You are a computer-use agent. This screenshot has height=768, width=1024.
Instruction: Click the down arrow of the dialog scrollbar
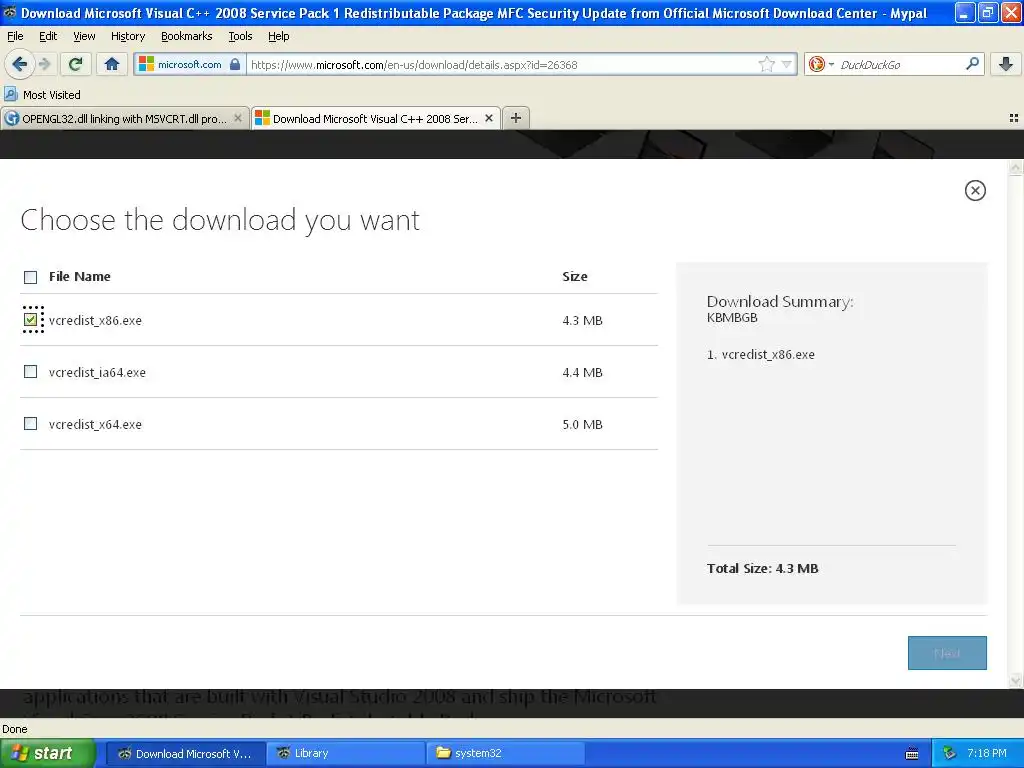(x=1016, y=681)
